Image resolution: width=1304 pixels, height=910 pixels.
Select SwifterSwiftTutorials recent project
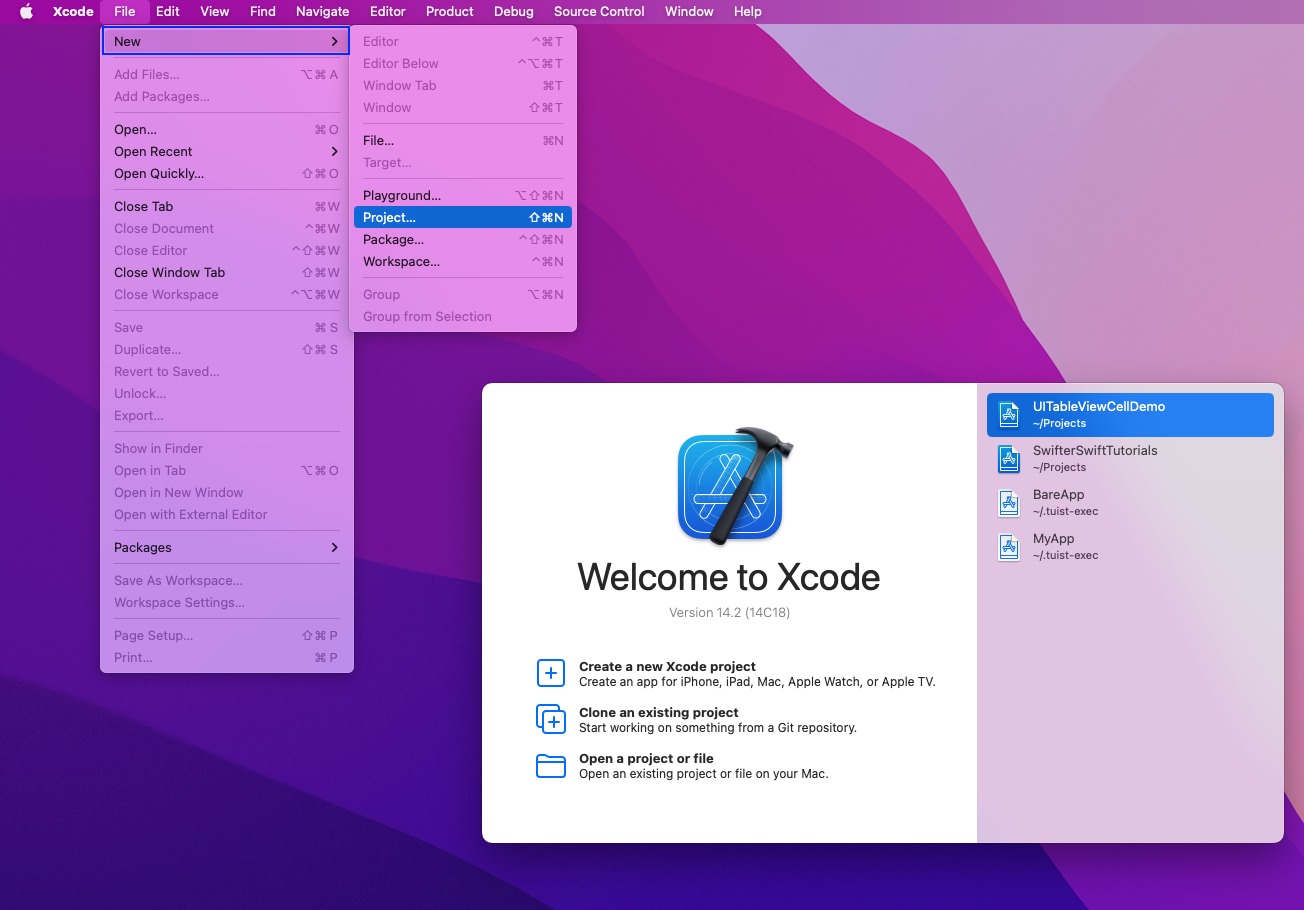pyautogui.click(x=1130, y=459)
